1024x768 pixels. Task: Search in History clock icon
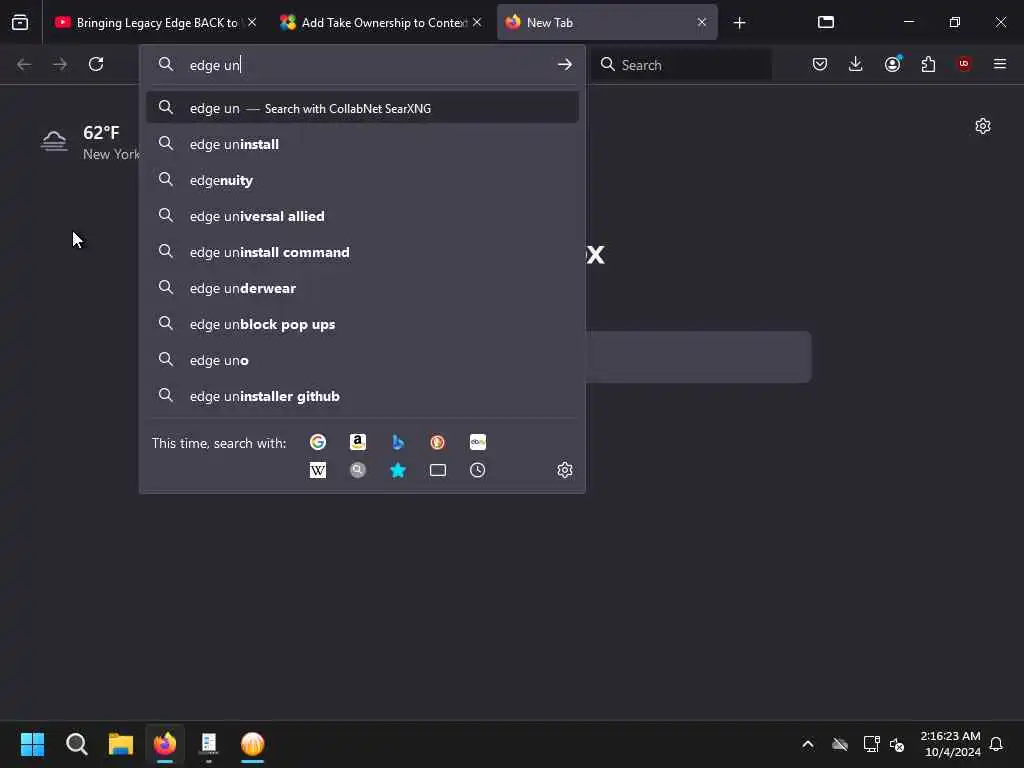(477, 470)
